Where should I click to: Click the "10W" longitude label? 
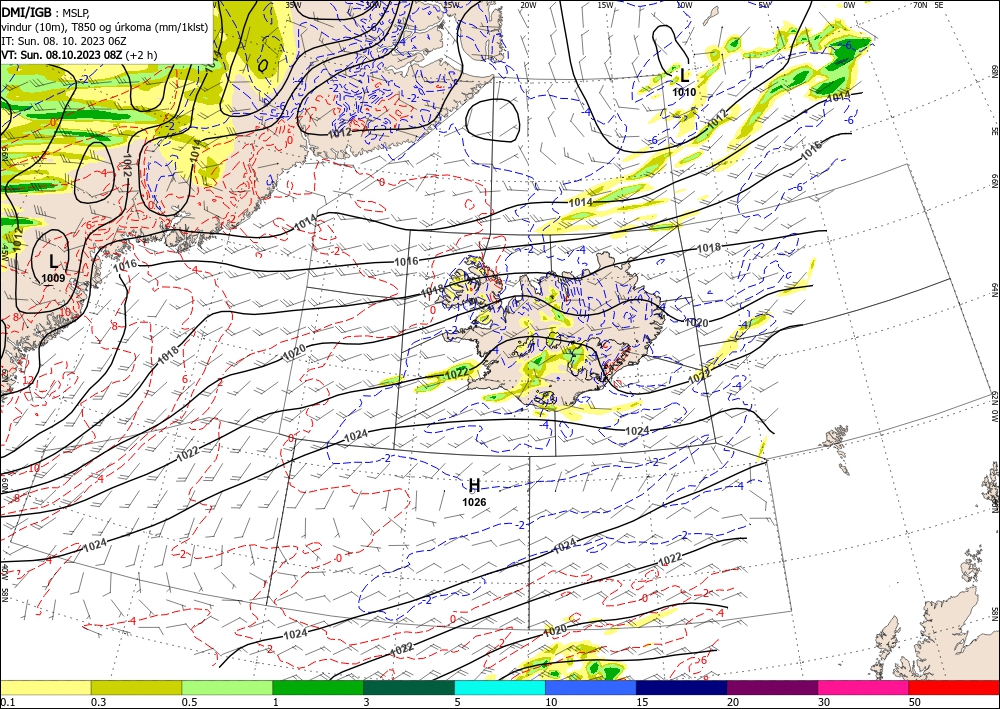684,5
